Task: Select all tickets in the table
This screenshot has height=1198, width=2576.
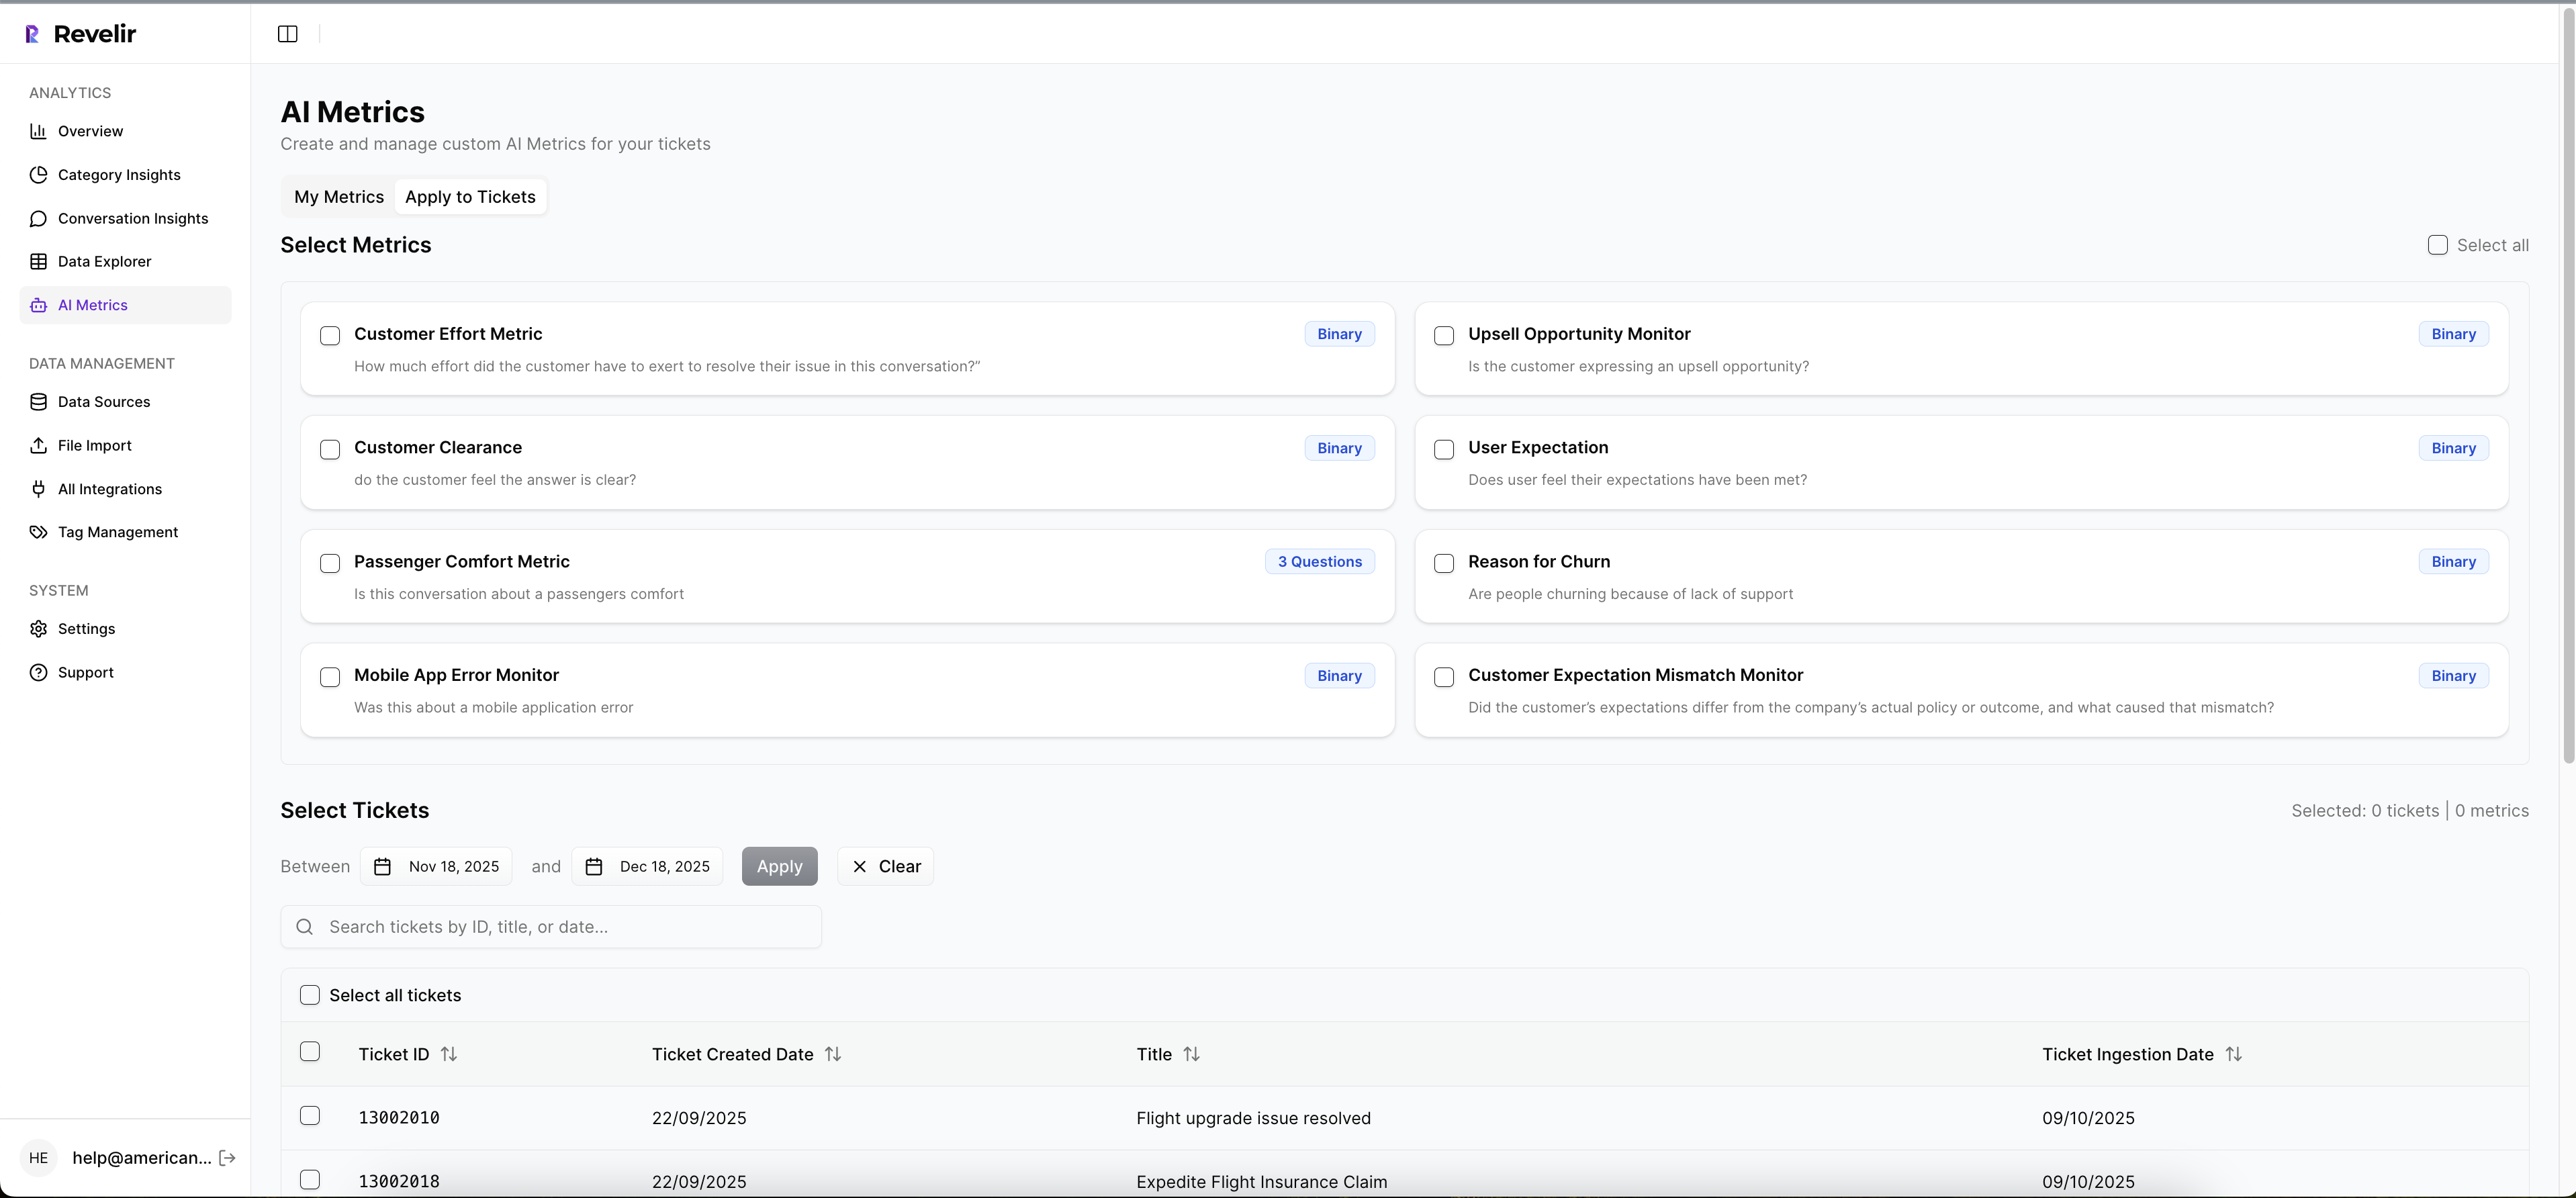Action: [x=310, y=994]
